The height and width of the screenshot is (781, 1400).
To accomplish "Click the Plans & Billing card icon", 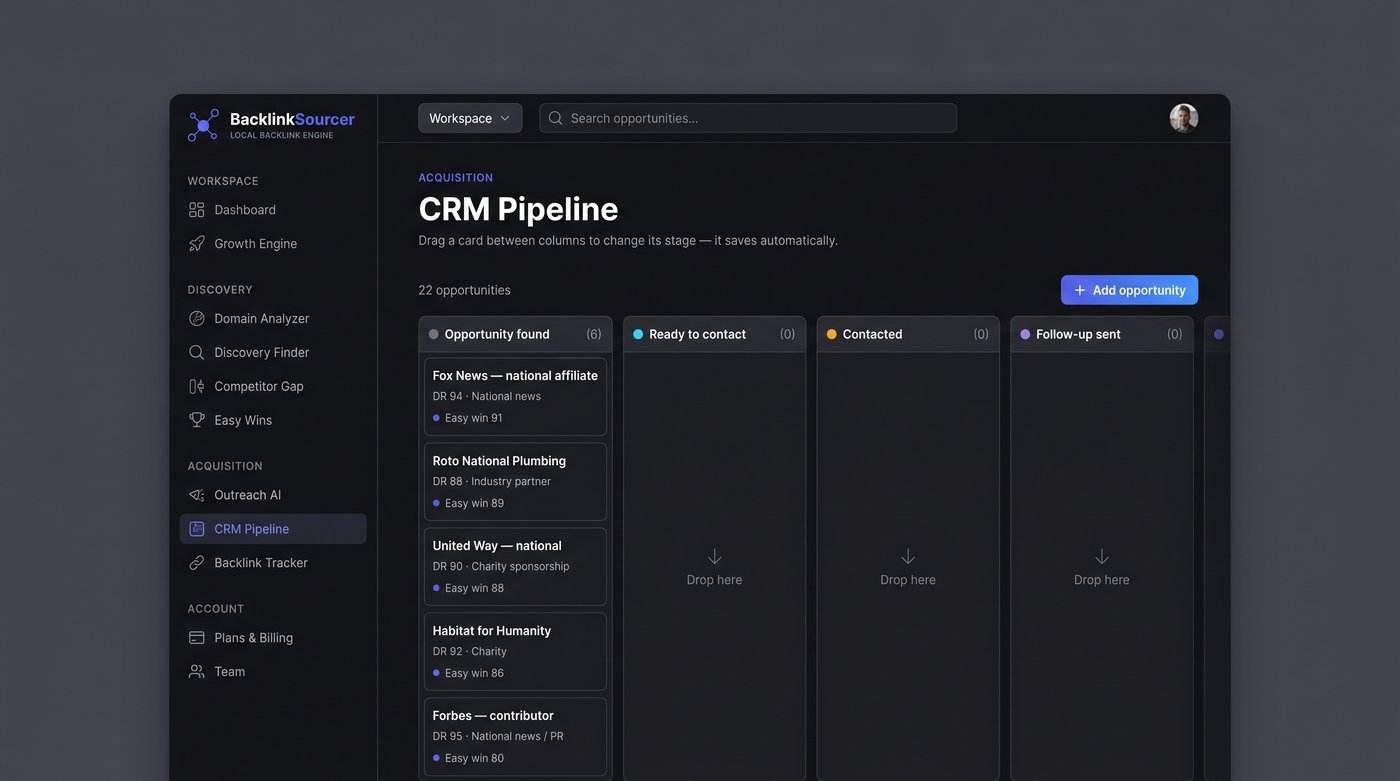I will [197, 639].
